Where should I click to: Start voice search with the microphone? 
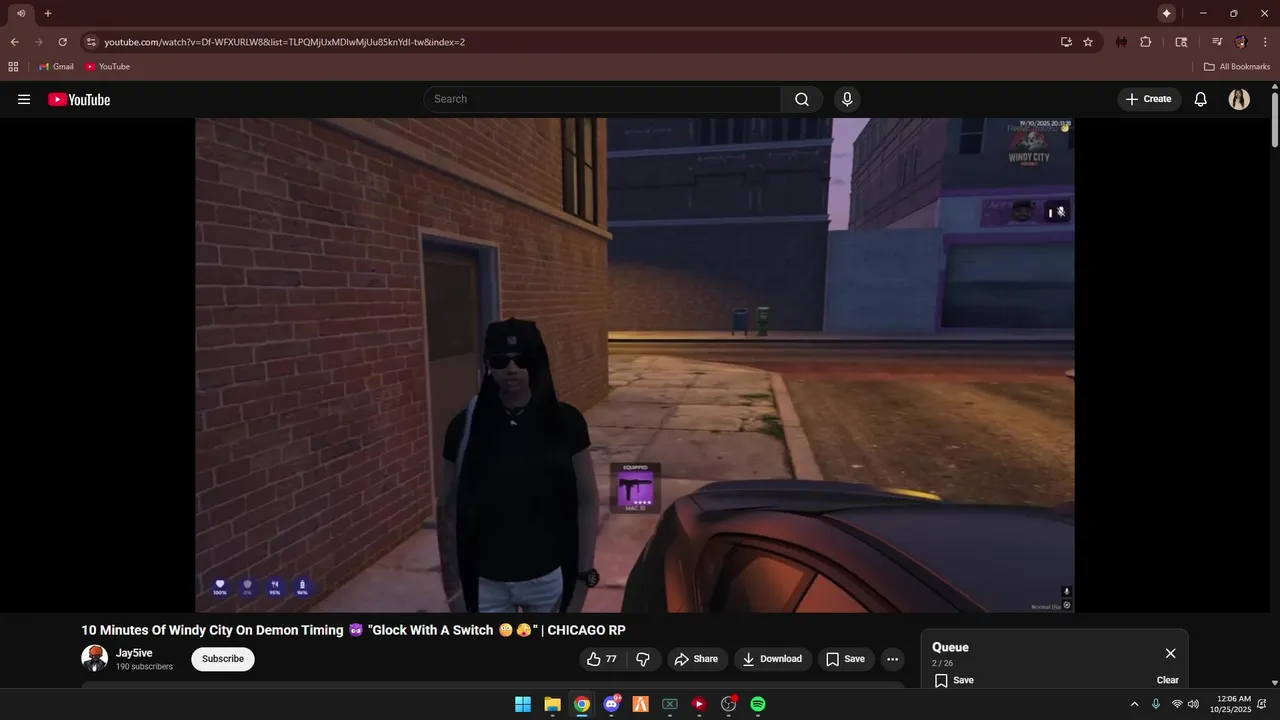point(847,99)
